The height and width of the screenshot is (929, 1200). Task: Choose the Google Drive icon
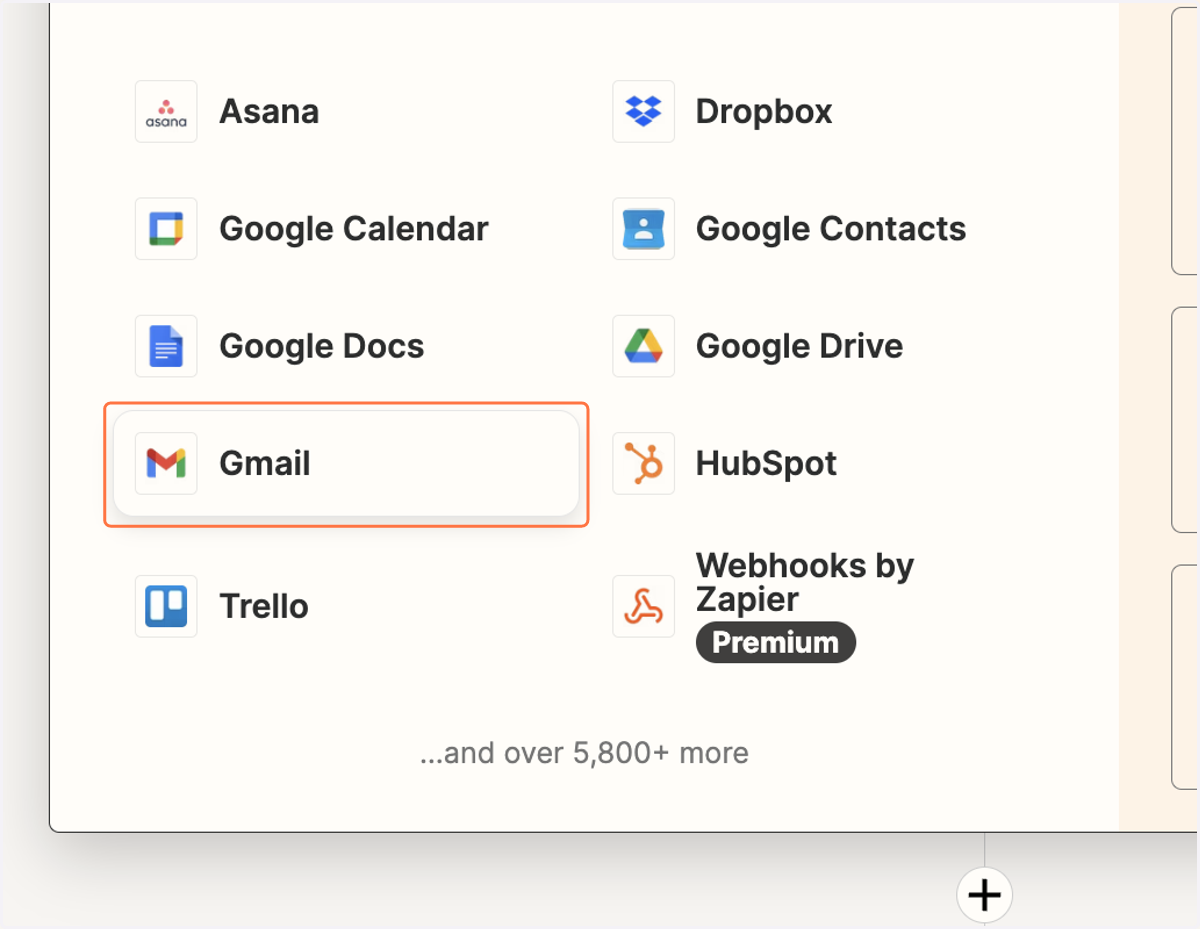[643, 346]
